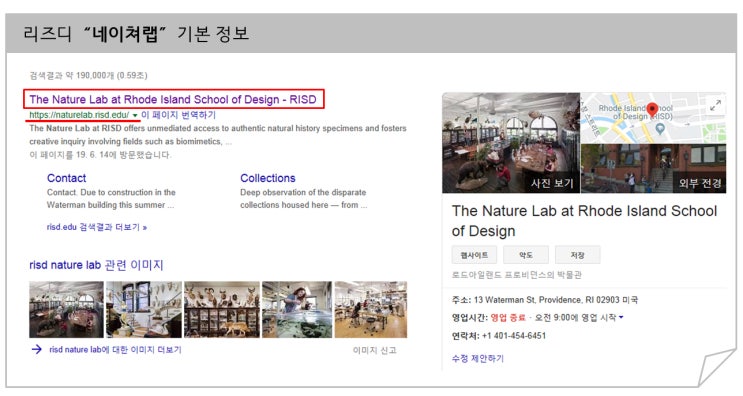Screen dimensions: 743x396
Task: Click '연락처' contact label
Action: point(465,336)
